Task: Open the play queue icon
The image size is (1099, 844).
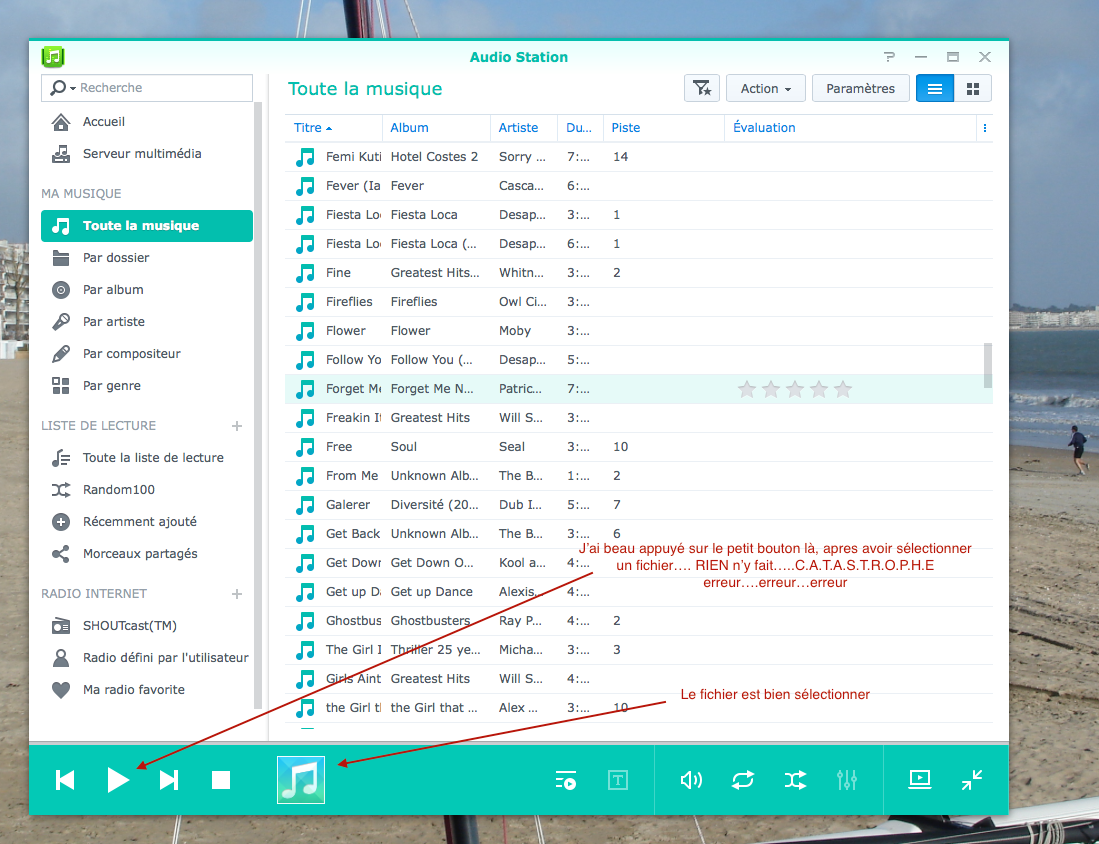Action: 566,780
